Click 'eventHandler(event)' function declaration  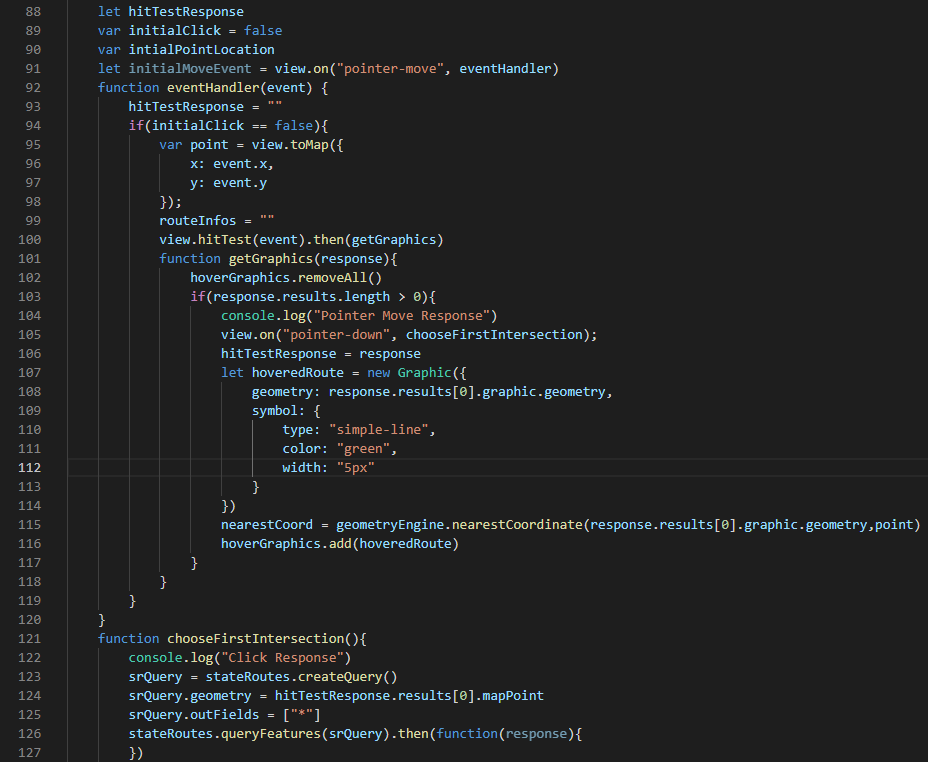pos(240,88)
